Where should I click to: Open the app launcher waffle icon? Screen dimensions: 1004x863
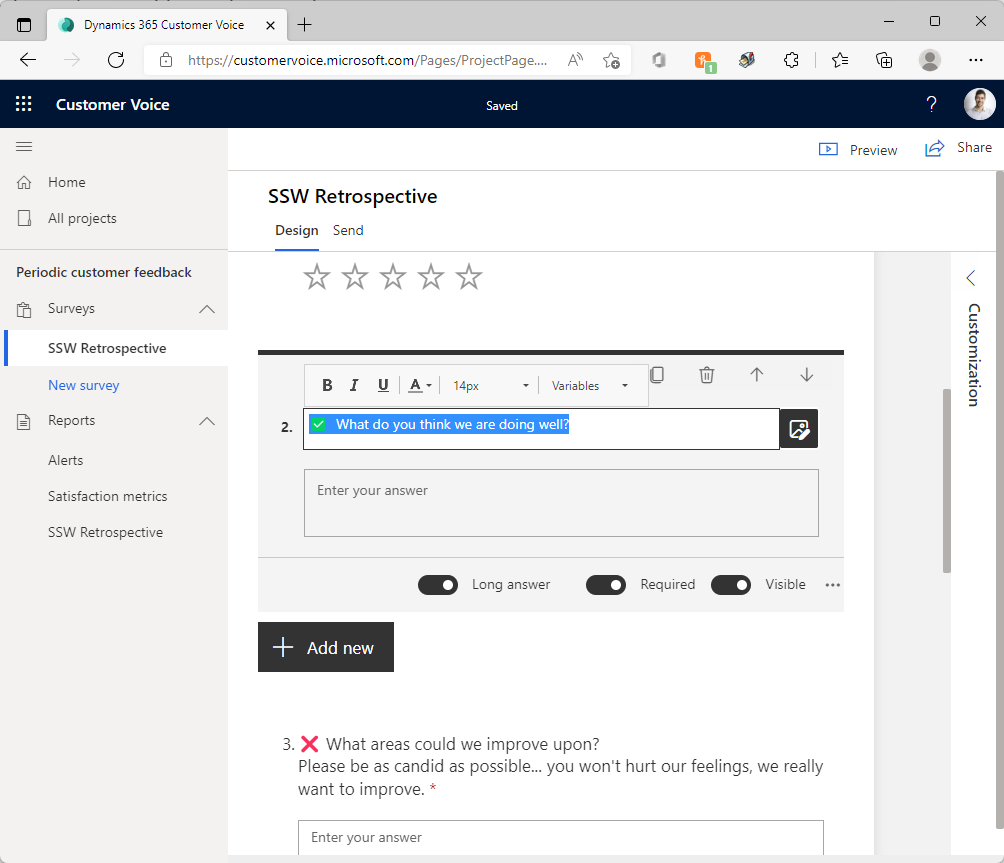coord(24,104)
